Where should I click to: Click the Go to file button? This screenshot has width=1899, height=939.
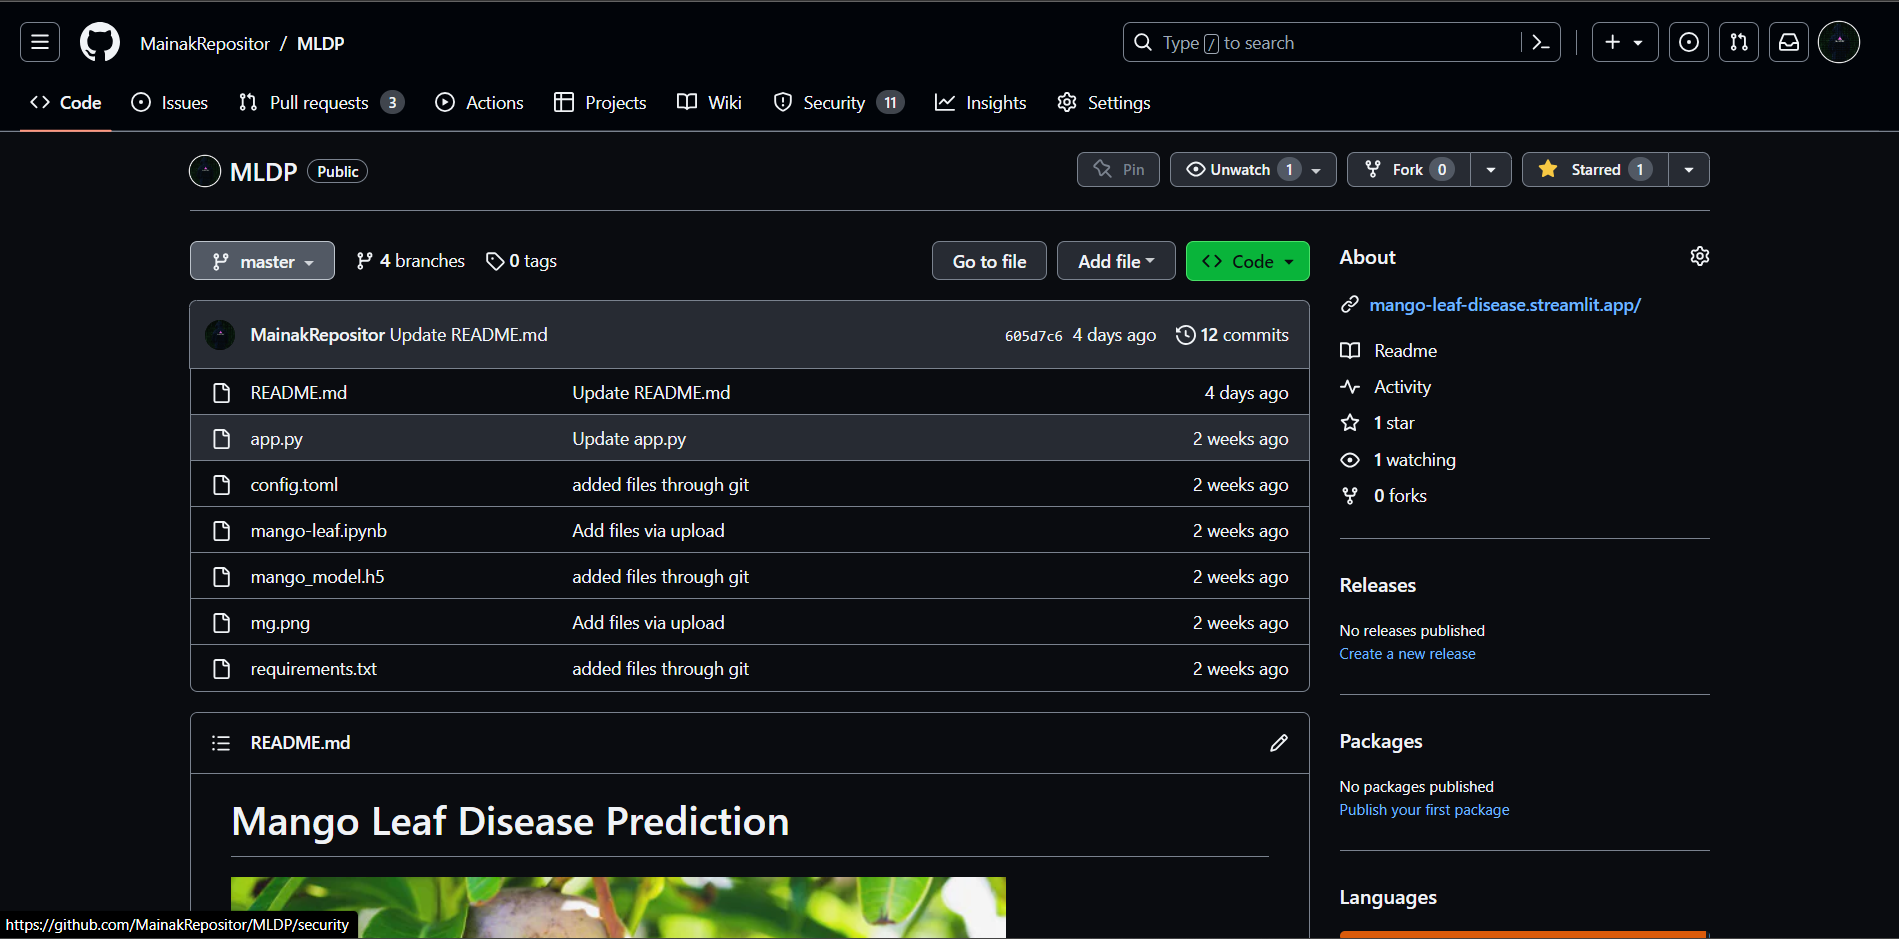pyautogui.click(x=988, y=261)
